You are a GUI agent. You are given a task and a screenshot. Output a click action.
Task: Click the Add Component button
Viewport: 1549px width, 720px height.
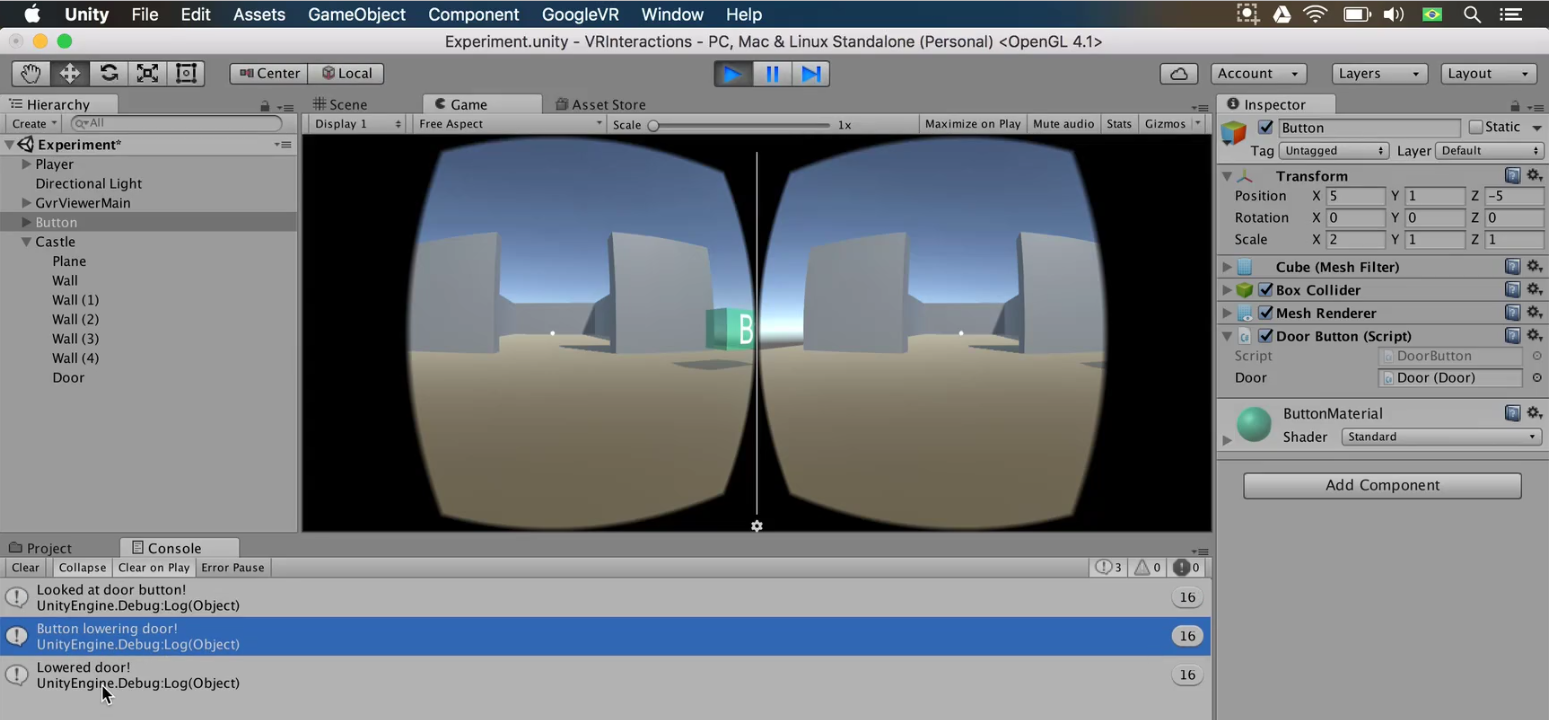point(1382,485)
